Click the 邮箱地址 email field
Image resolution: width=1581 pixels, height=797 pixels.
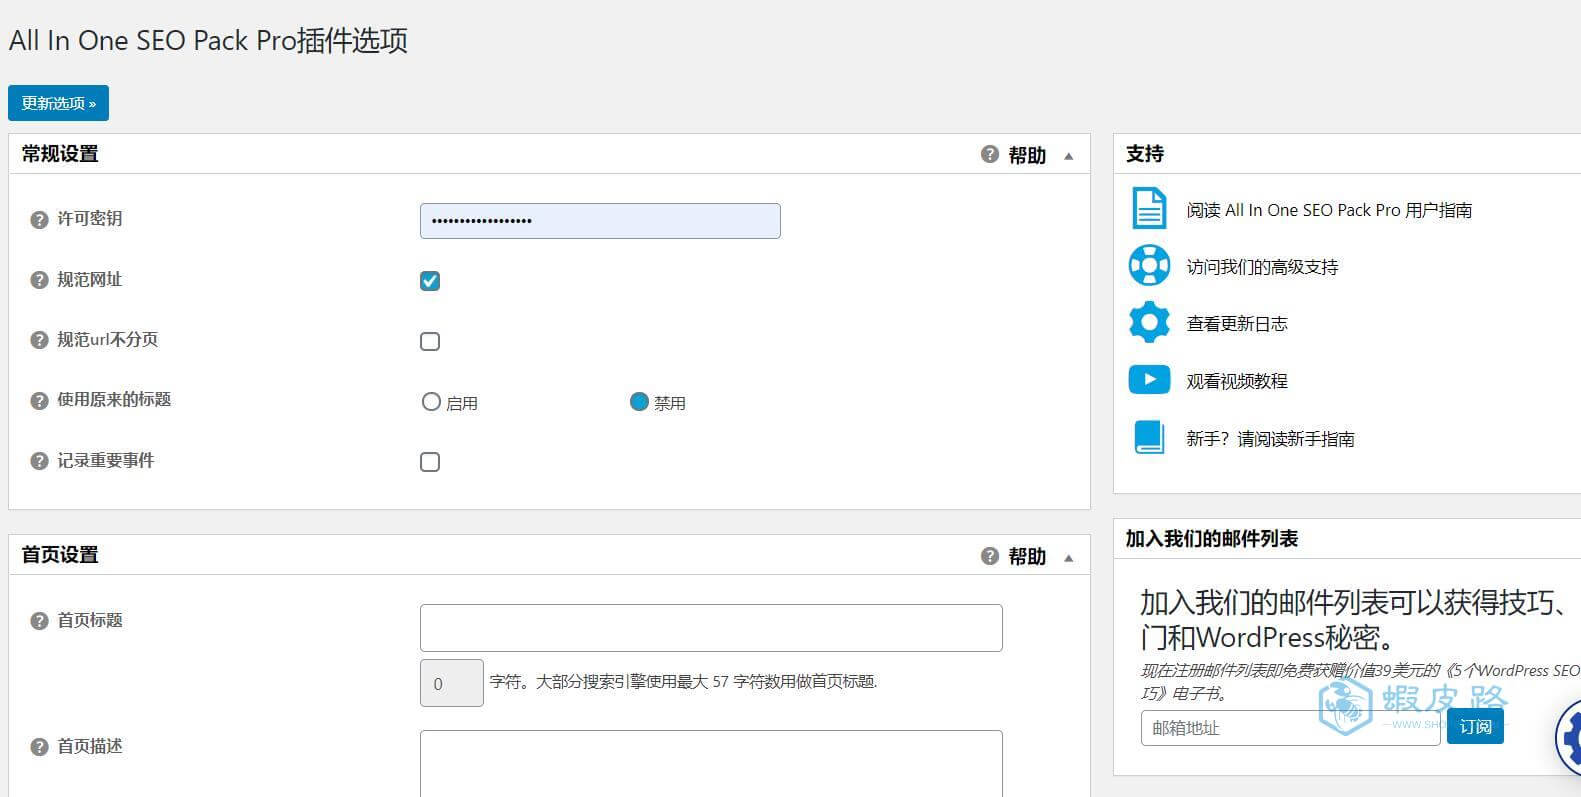coord(1290,728)
